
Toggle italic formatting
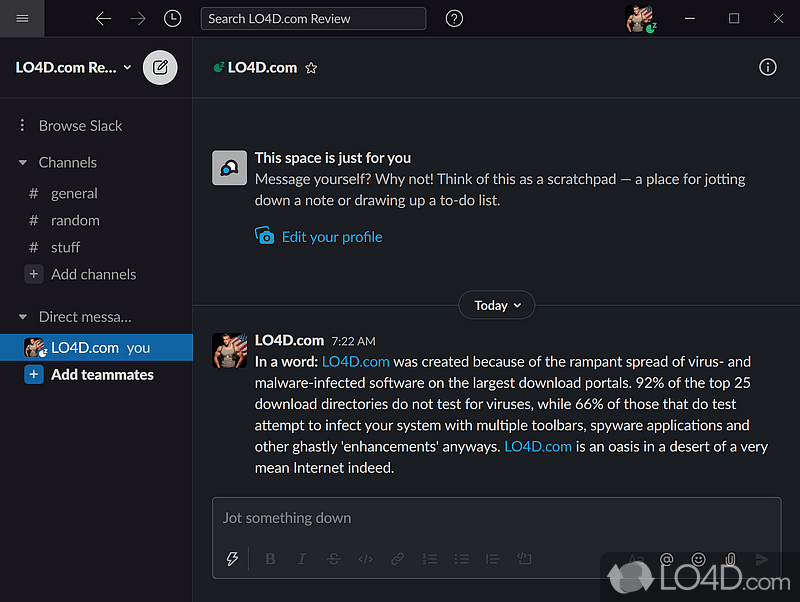pyautogui.click(x=302, y=559)
